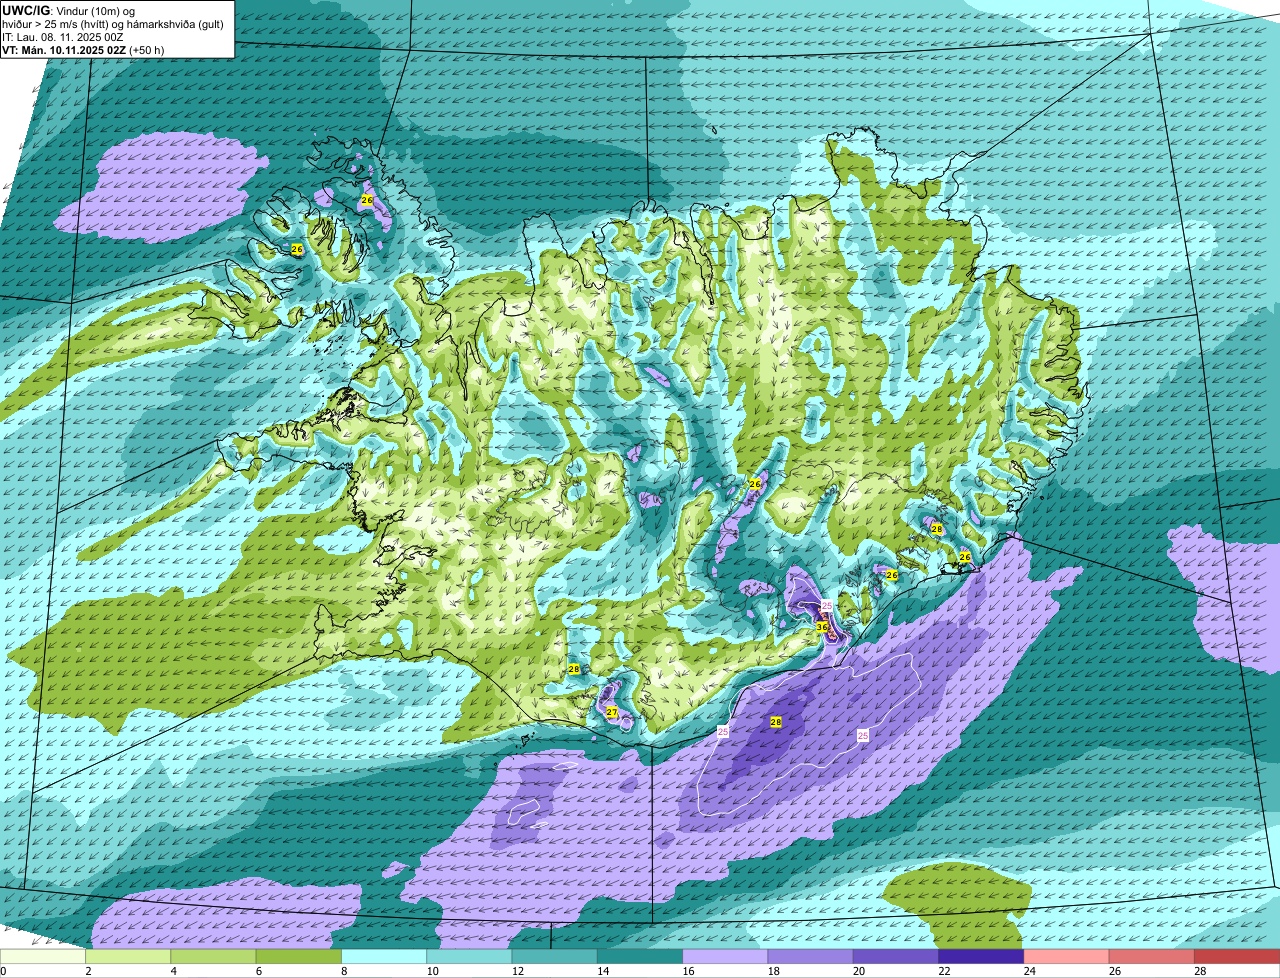Click the white "25" contour label beside the 36 marker
This screenshot has height=978, width=1280.
coord(827,606)
